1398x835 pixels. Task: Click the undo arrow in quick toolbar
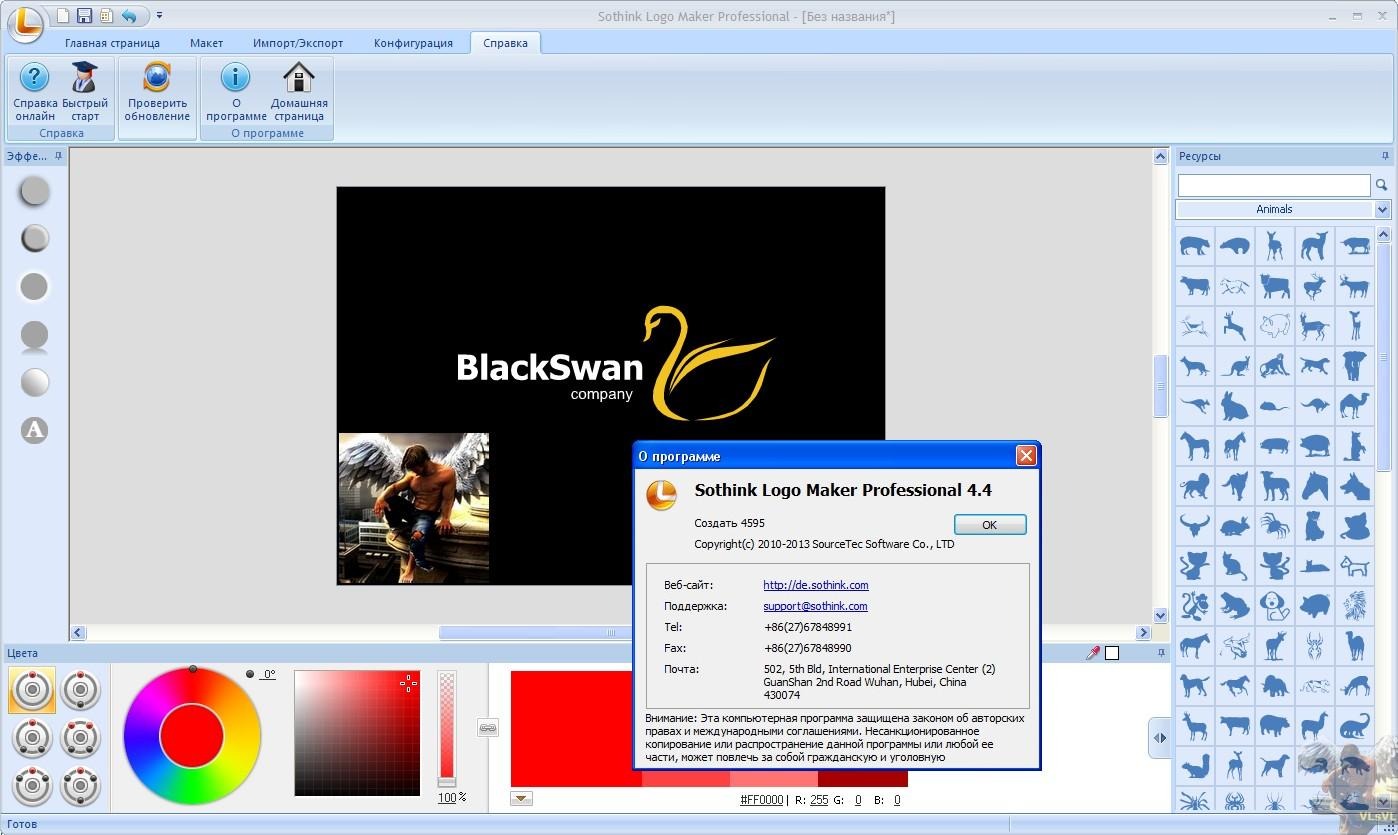[x=129, y=15]
